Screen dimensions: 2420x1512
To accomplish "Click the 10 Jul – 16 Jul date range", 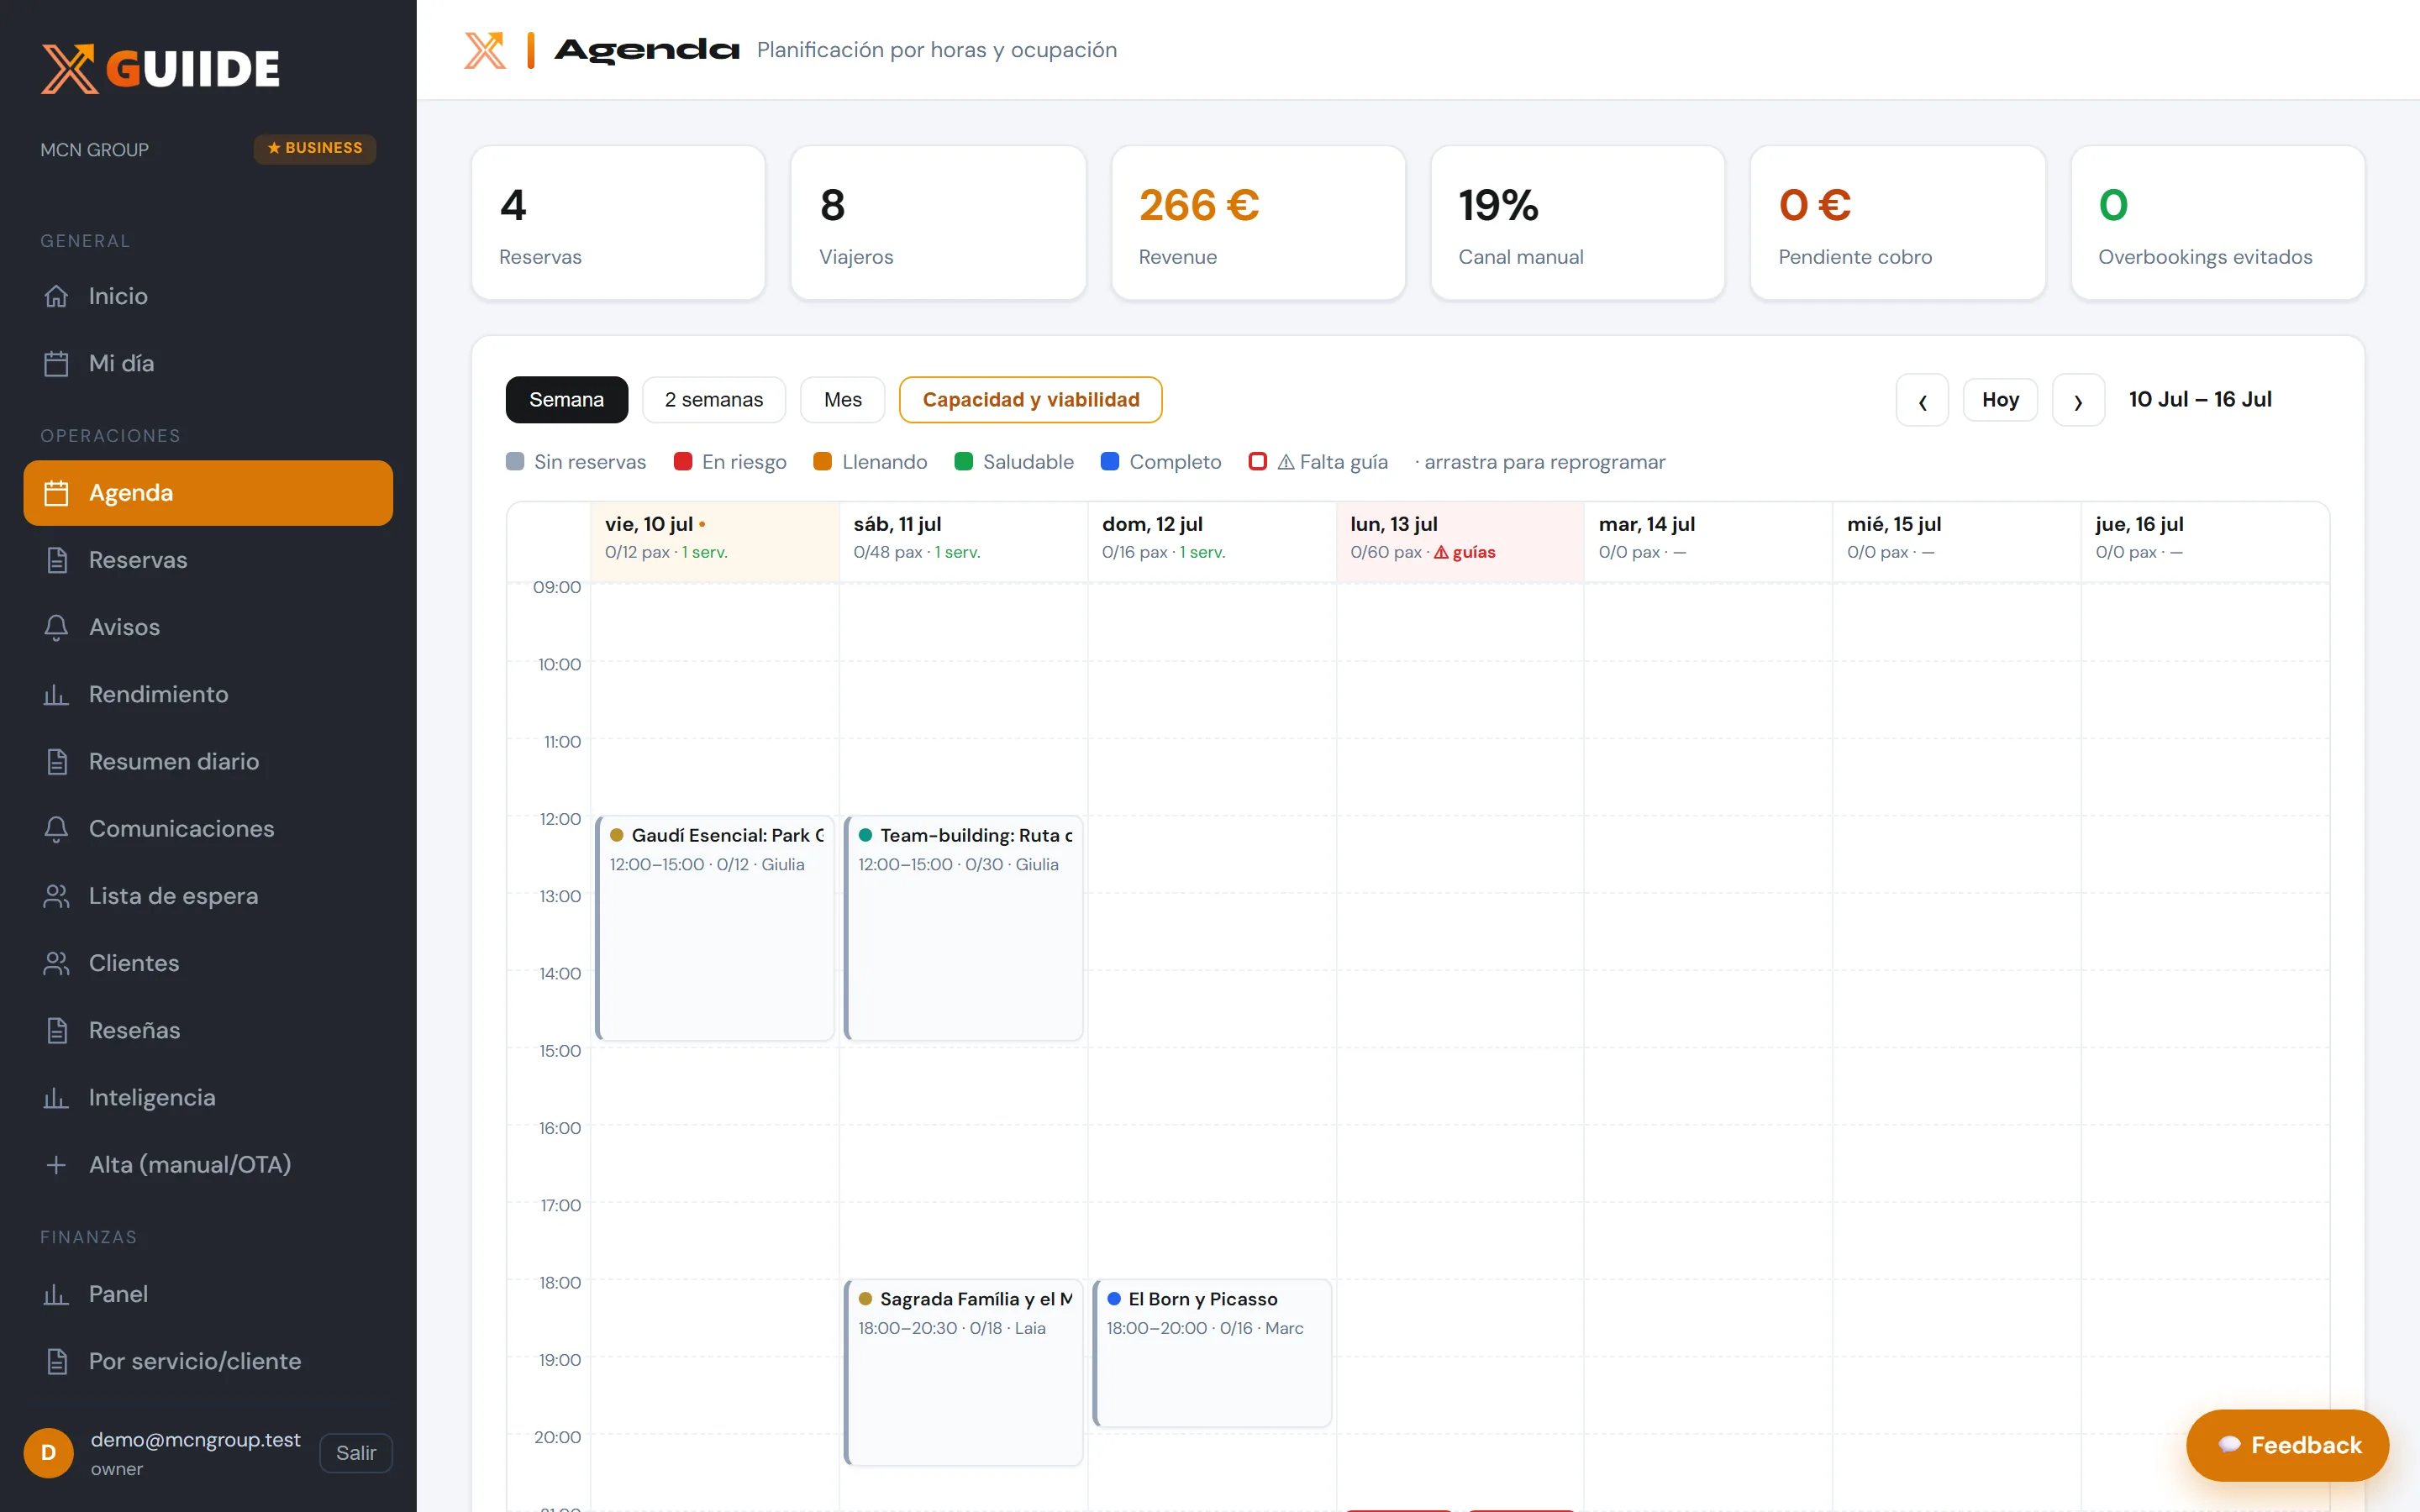I will click(2200, 399).
